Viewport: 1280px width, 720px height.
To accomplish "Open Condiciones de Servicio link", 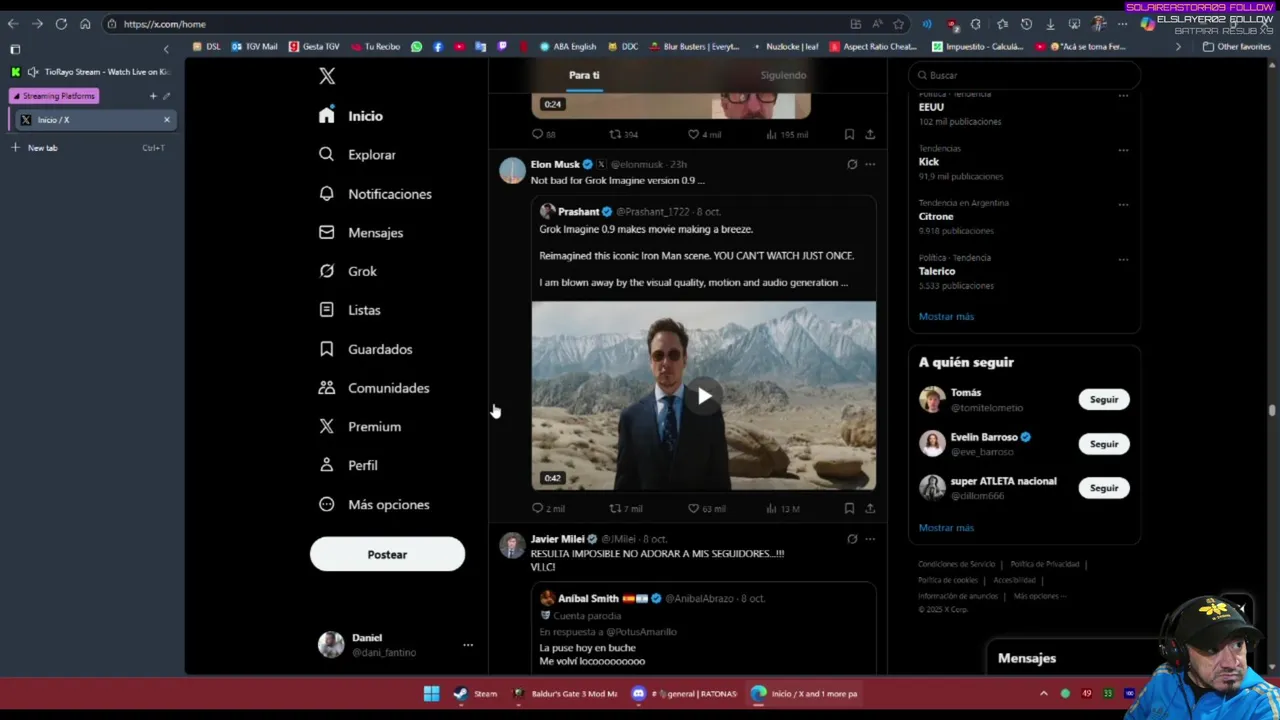I will [956, 564].
